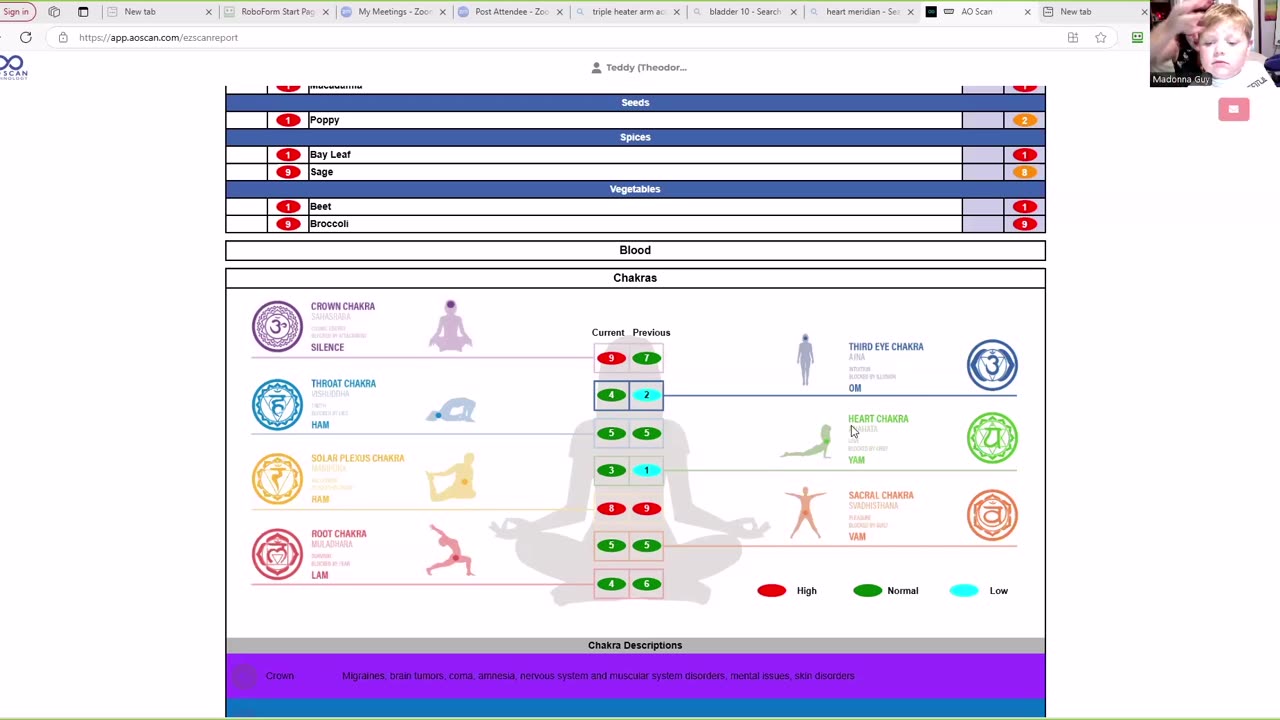Image resolution: width=1280 pixels, height=720 pixels.
Task: Click the Previous column label
Action: coord(651,333)
